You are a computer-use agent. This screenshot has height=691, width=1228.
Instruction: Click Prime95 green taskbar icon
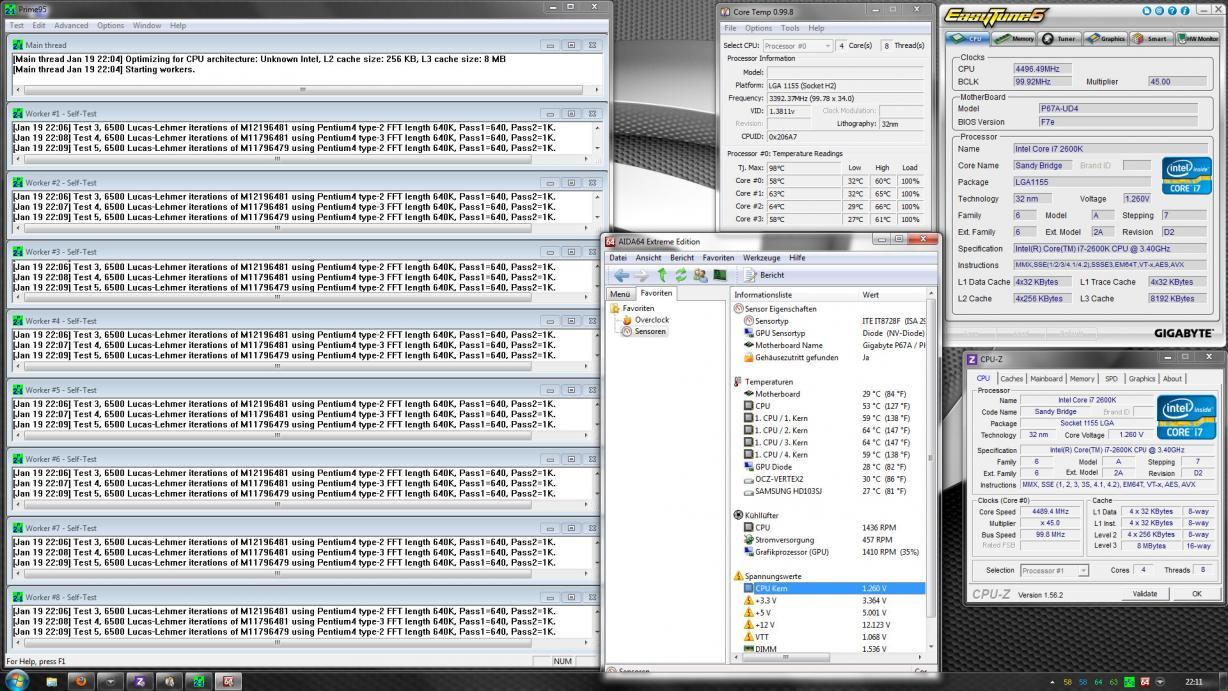pyautogui.click(x=197, y=681)
